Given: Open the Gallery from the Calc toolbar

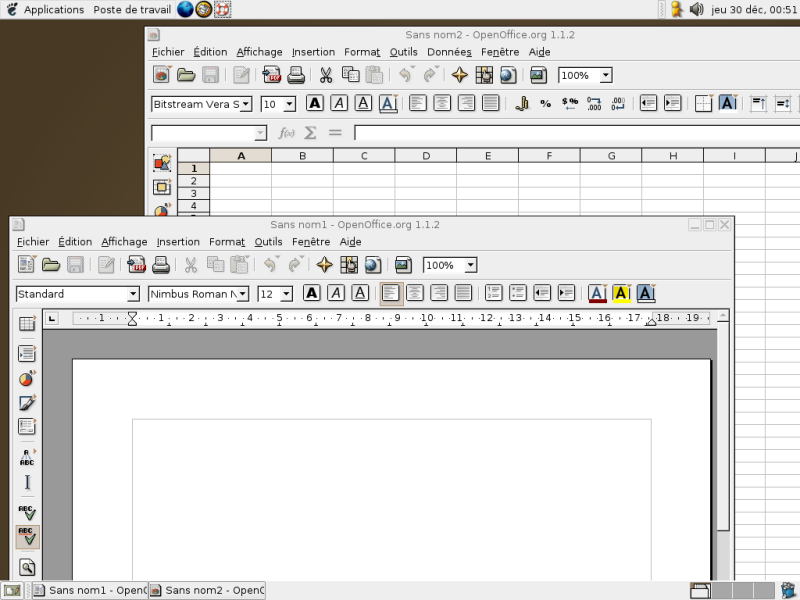Looking at the screenshot, I should pos(538,75).
